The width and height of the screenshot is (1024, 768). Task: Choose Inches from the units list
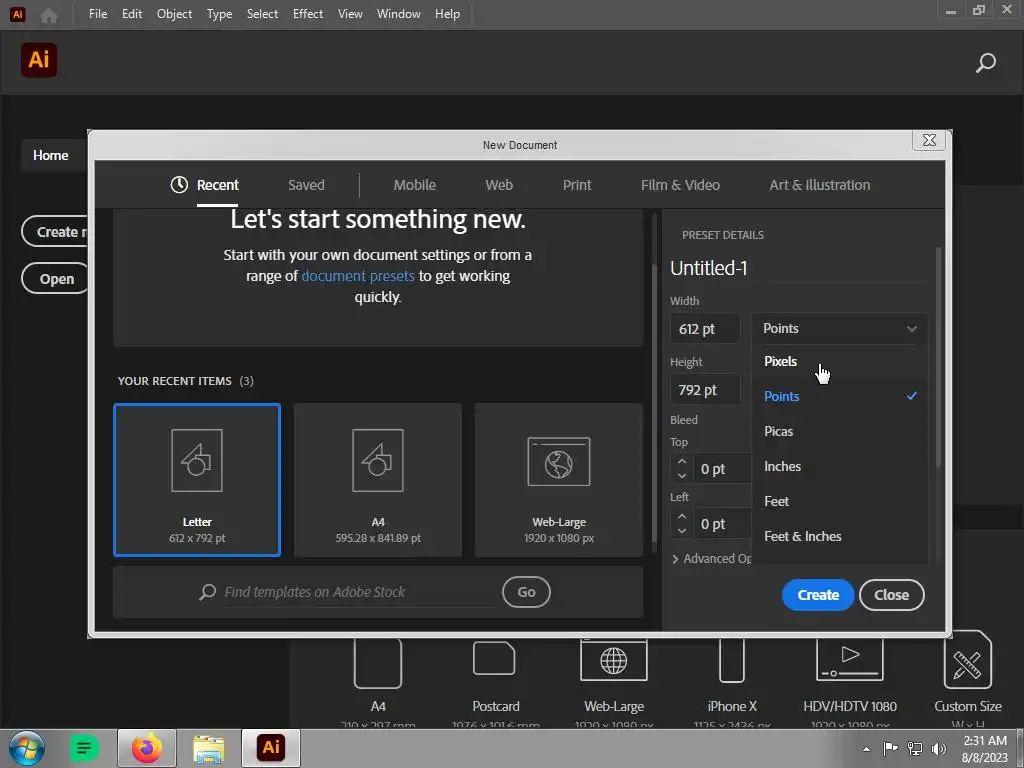point(840,466)
